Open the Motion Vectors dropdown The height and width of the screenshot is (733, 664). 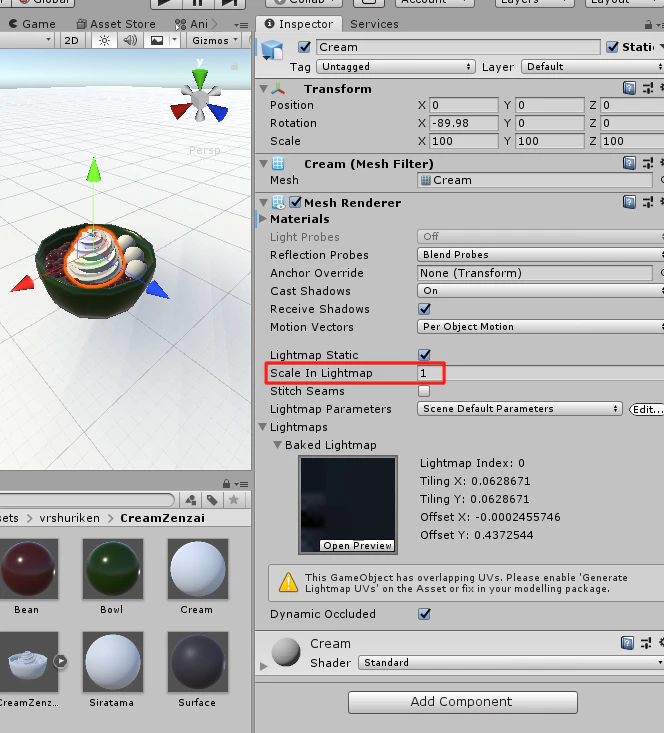tap(541, 327)
